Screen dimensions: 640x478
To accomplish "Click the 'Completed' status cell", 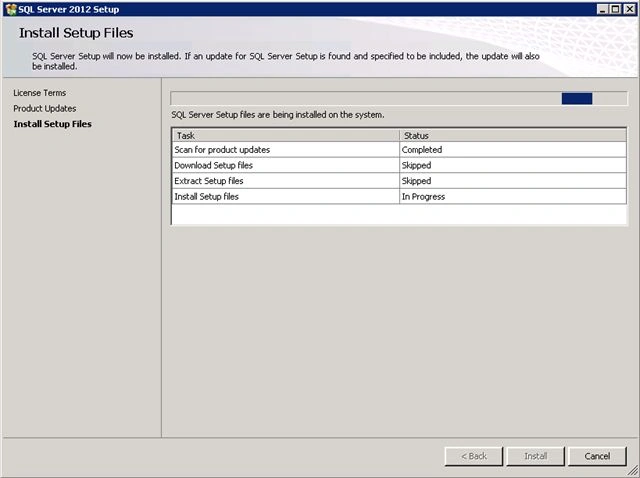I will point(513,149).
